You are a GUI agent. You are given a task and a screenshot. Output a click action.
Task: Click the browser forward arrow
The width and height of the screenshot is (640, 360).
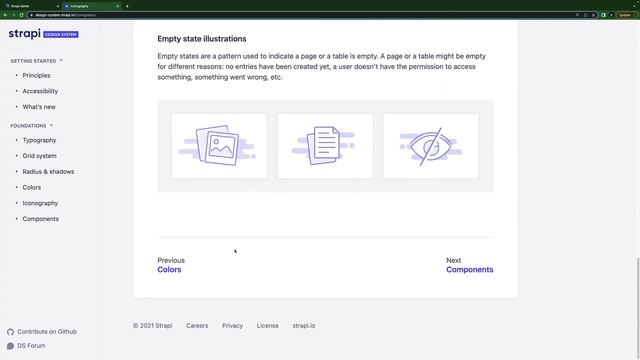pos(13,15)
